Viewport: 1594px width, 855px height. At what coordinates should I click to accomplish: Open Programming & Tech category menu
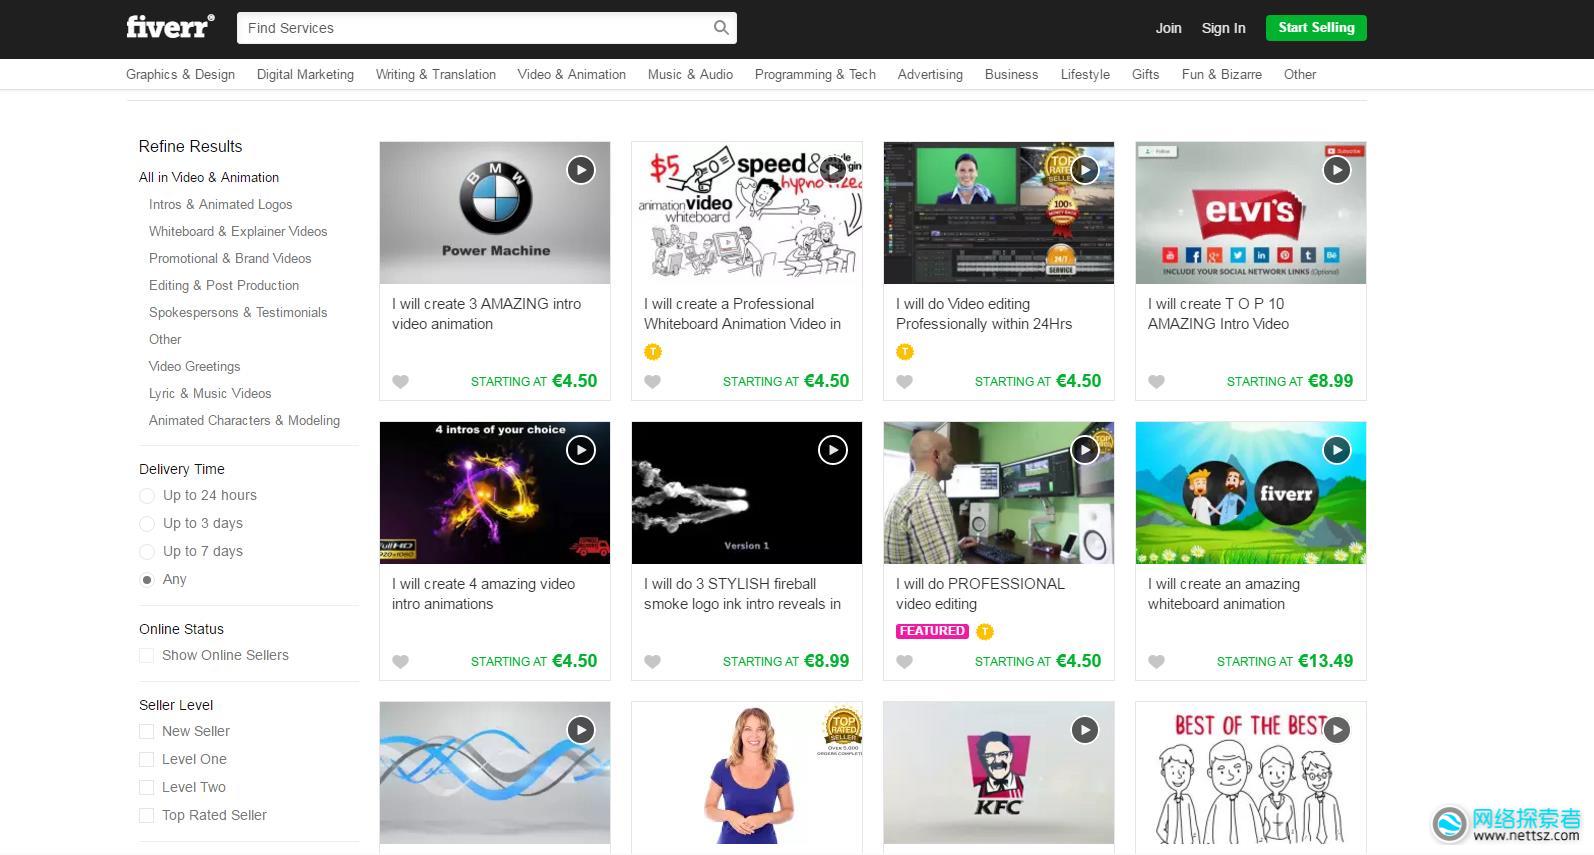point(815,74)
